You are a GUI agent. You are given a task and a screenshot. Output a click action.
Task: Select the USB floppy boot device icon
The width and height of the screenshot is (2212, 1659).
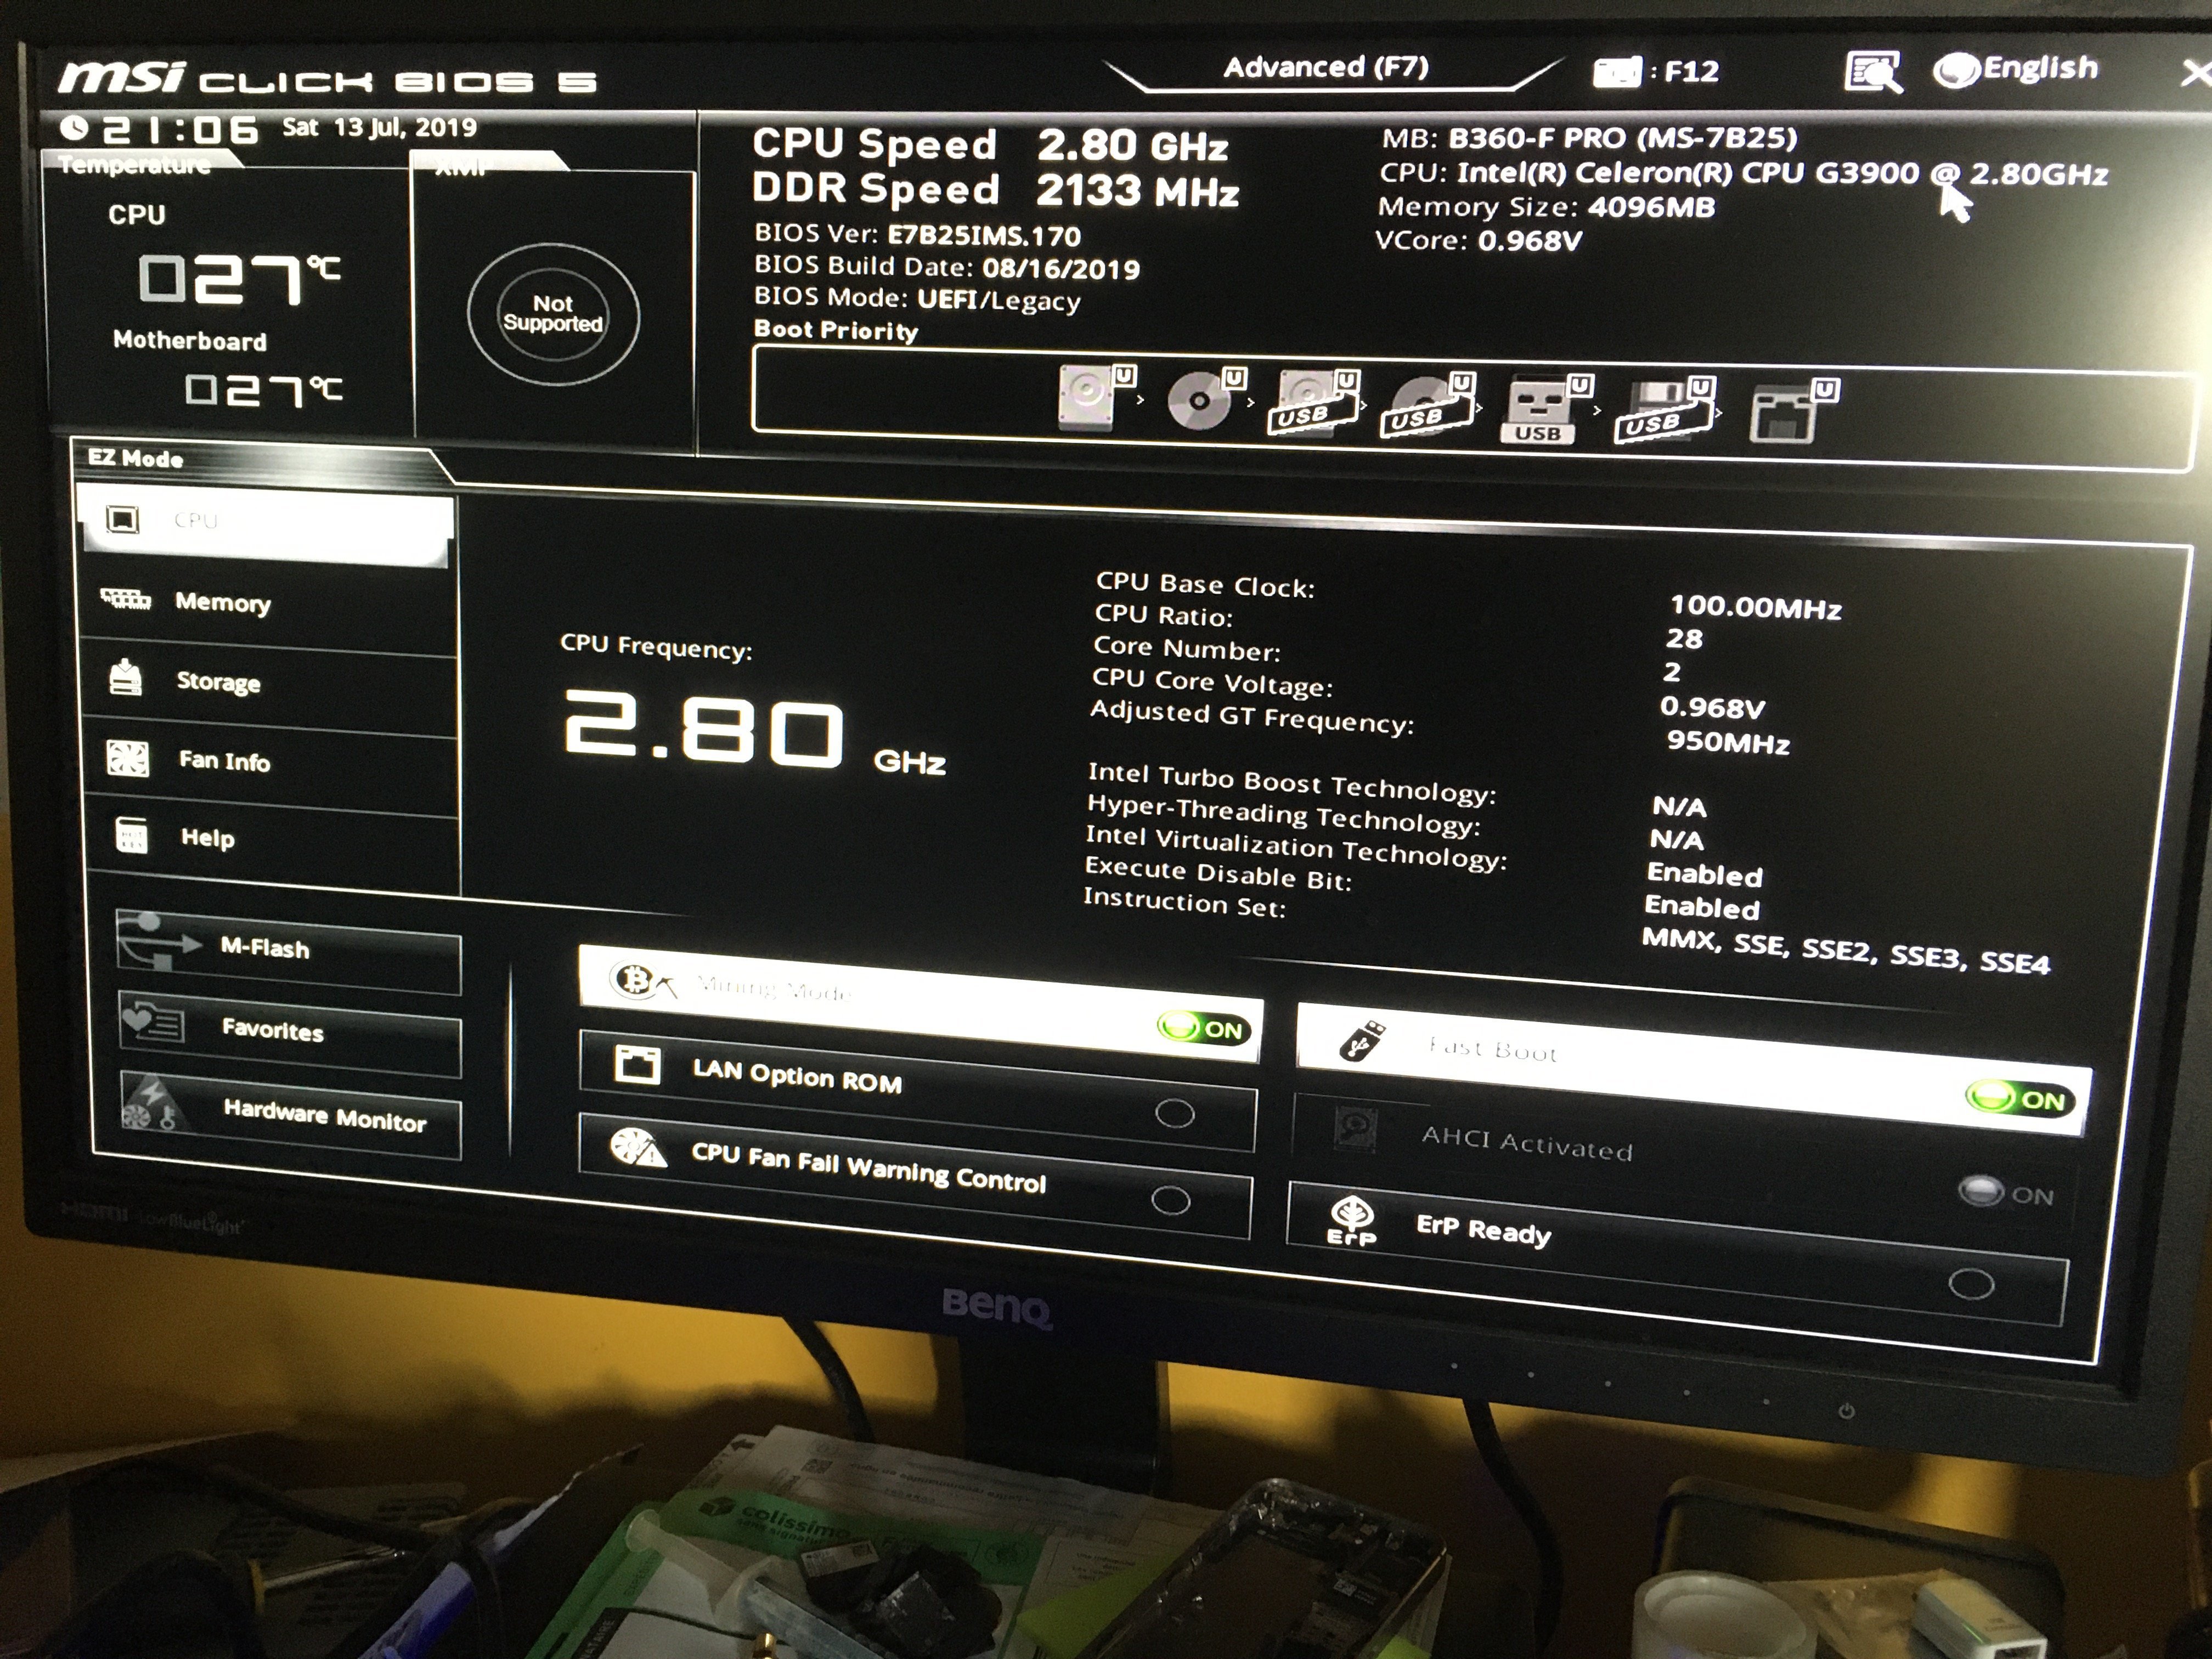(x=1664, y=410)
